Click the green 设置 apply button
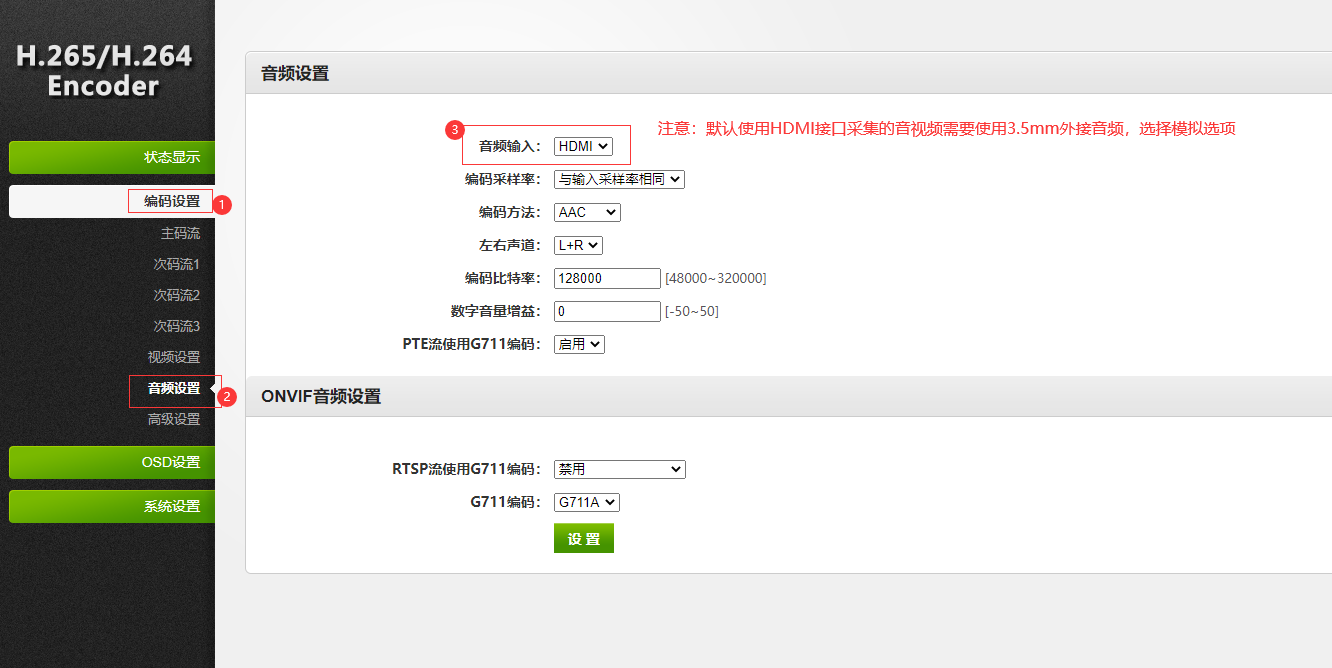 pos(583,538)
